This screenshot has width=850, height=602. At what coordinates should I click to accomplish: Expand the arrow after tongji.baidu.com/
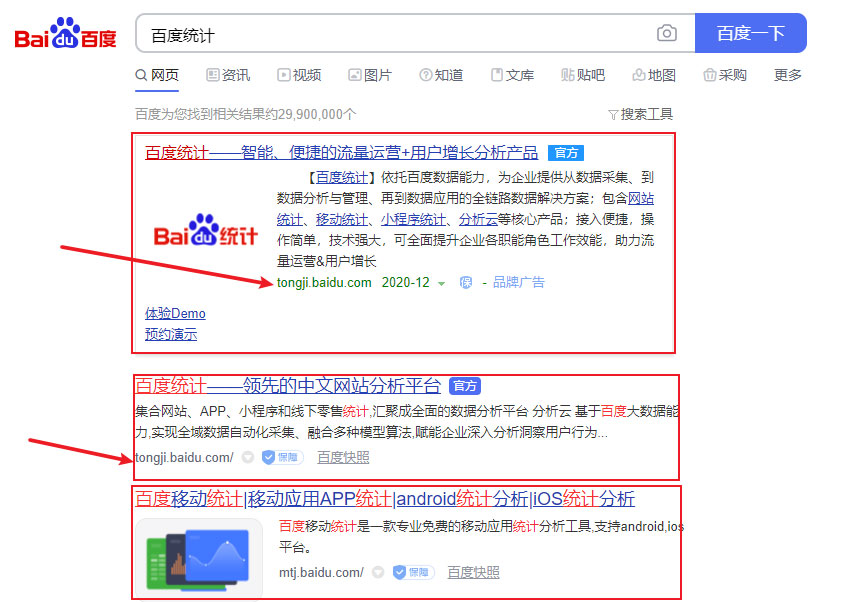248,458
